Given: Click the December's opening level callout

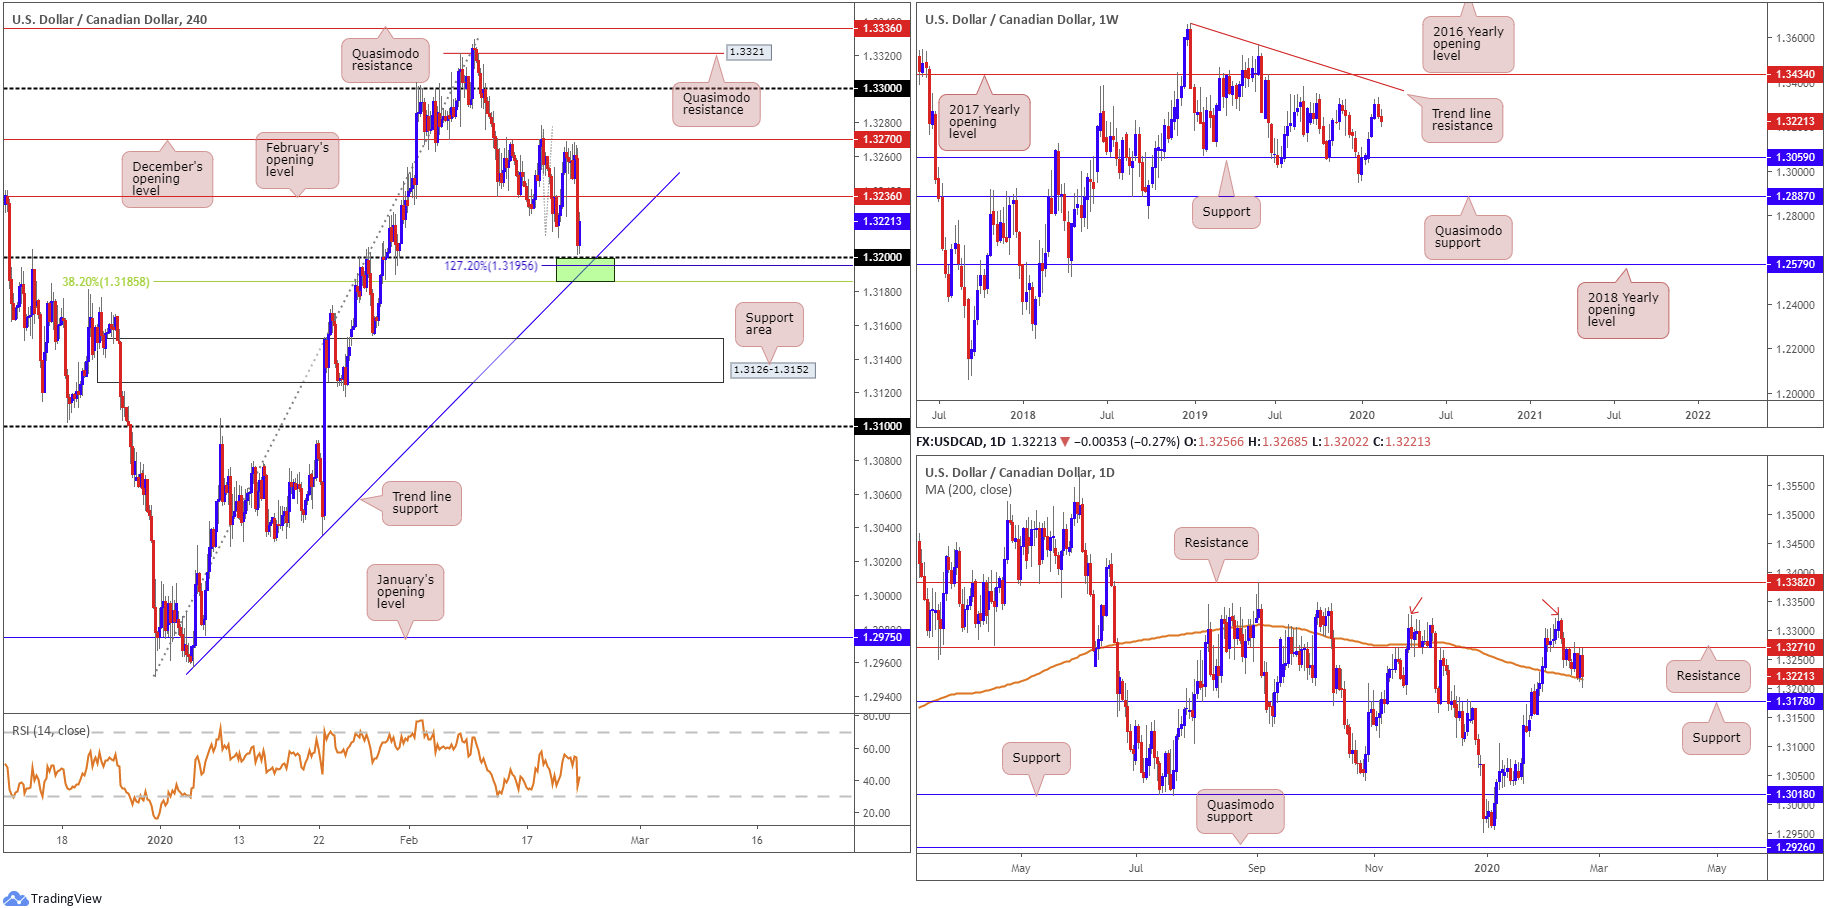Looking at the screenshot, I should 167,178.
